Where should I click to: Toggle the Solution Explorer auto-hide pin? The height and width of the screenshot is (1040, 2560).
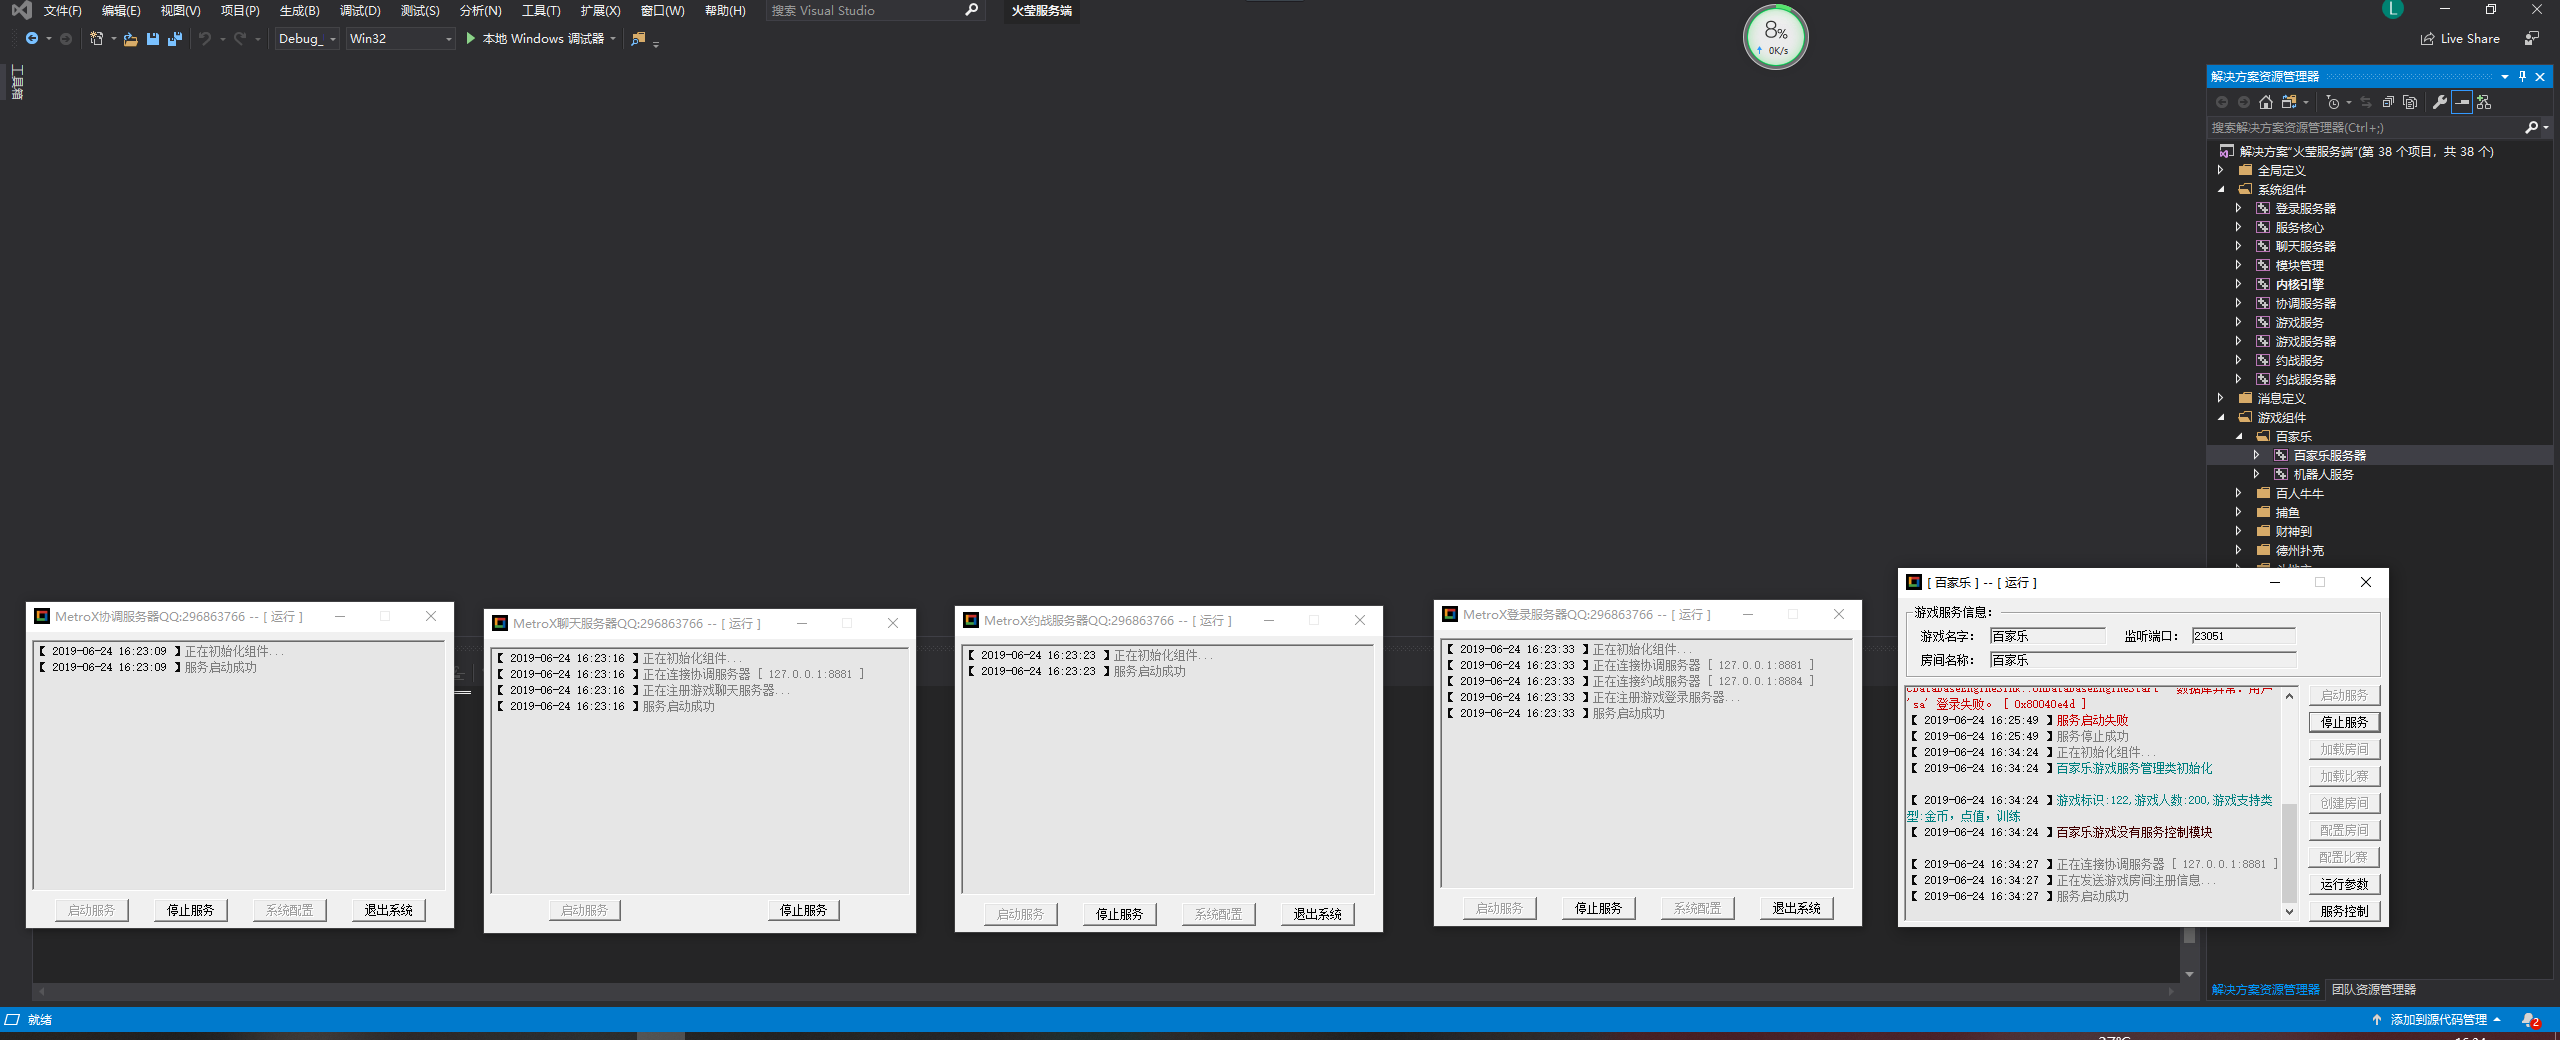pos(2522,76)
